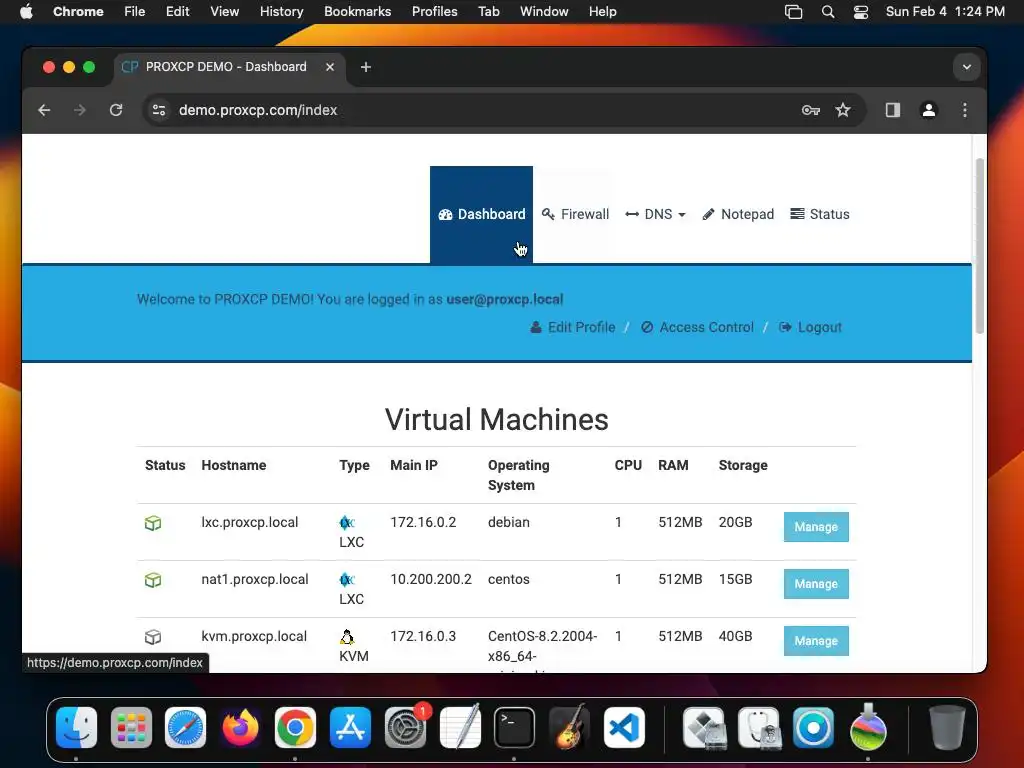This screenshot has height=768, width=1024.
Task: Open System Settings from the dock
Action: coord(405,728)
